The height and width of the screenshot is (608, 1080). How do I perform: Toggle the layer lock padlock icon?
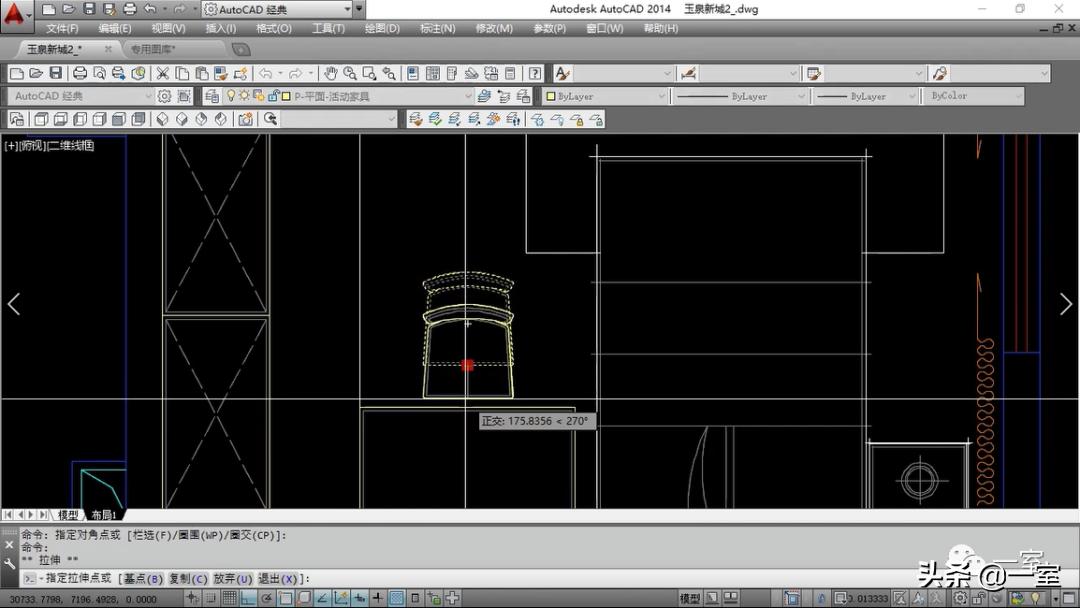tap(272, 96)
